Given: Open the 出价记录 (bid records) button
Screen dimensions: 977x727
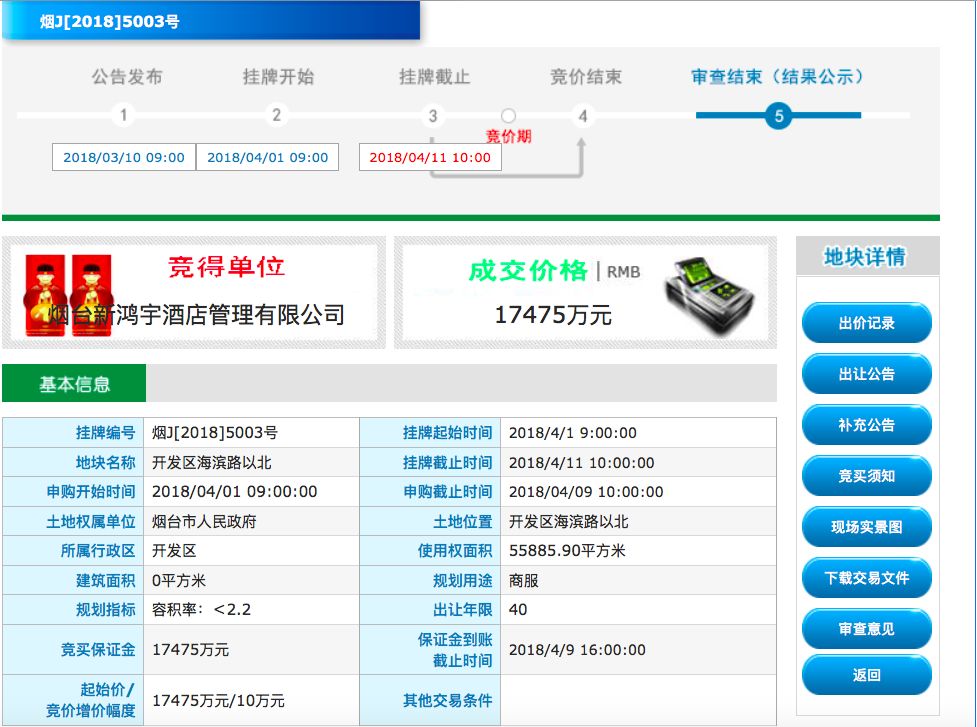Looking at the screenshot, I should (866, 323).
